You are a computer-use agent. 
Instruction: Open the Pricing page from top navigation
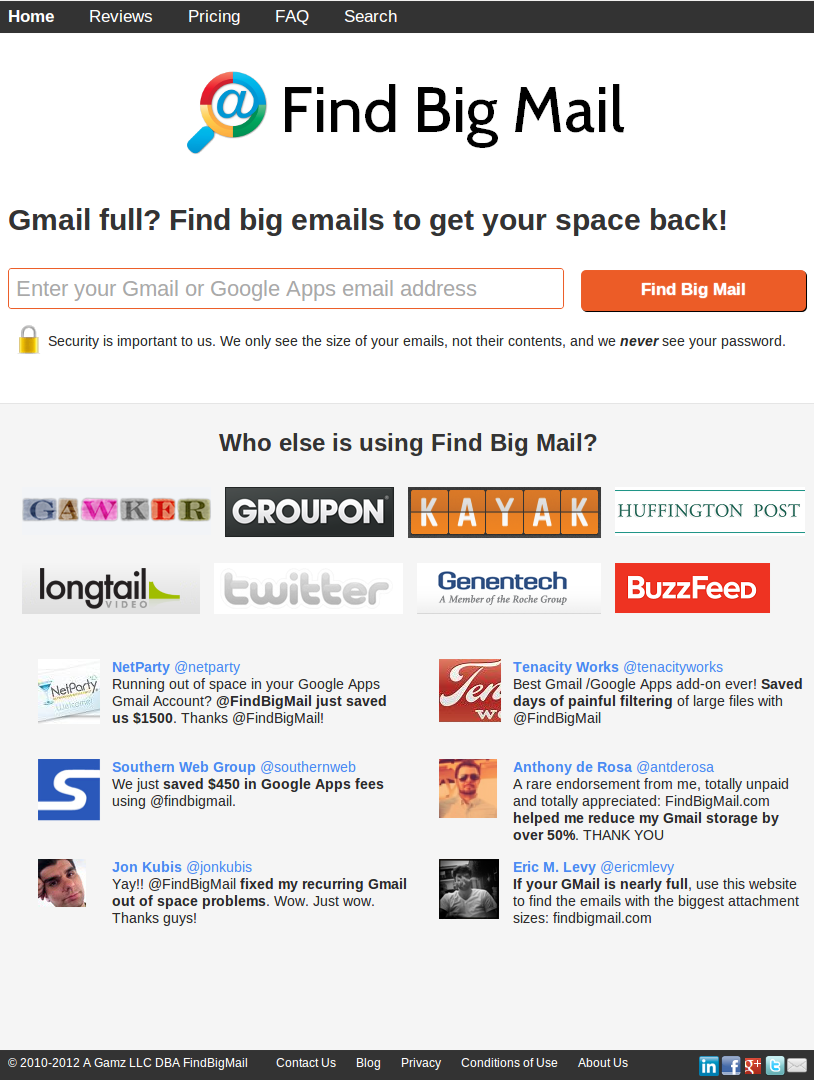click(214, 17)
